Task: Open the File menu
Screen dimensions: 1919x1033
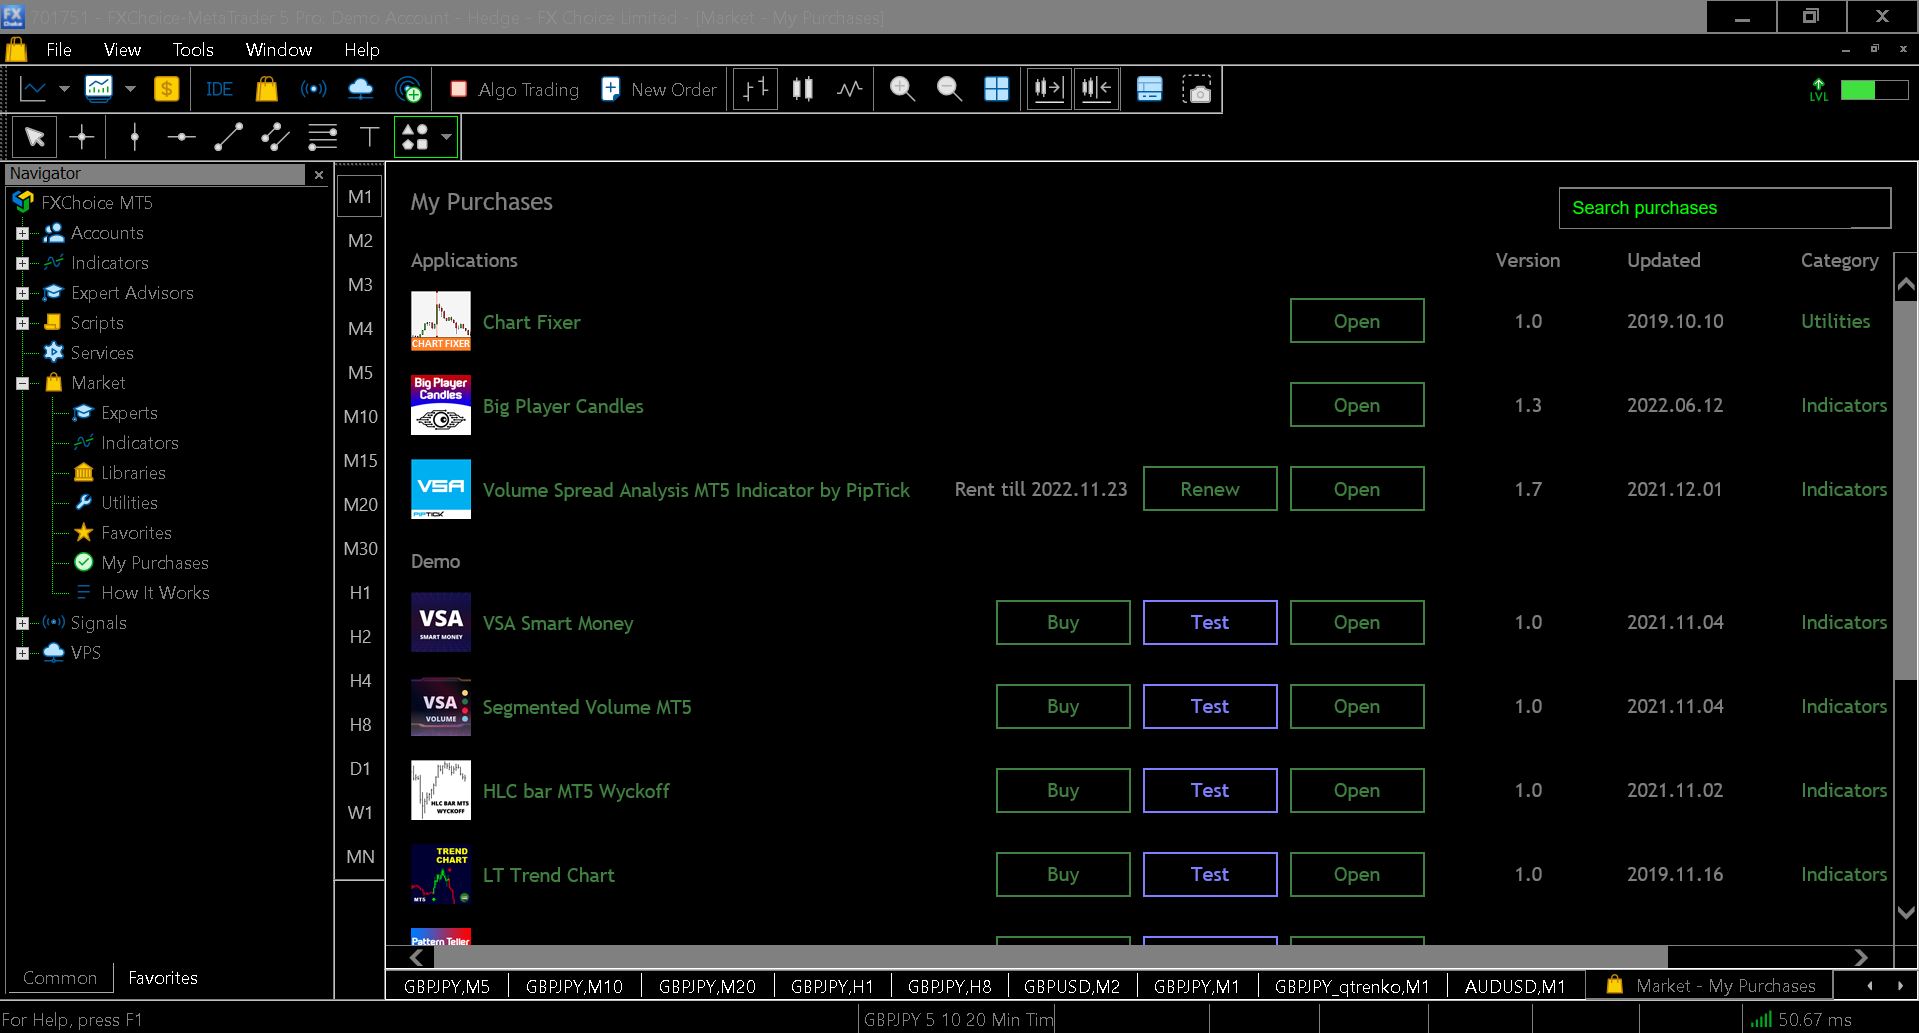Action: (x=59, y=50)
